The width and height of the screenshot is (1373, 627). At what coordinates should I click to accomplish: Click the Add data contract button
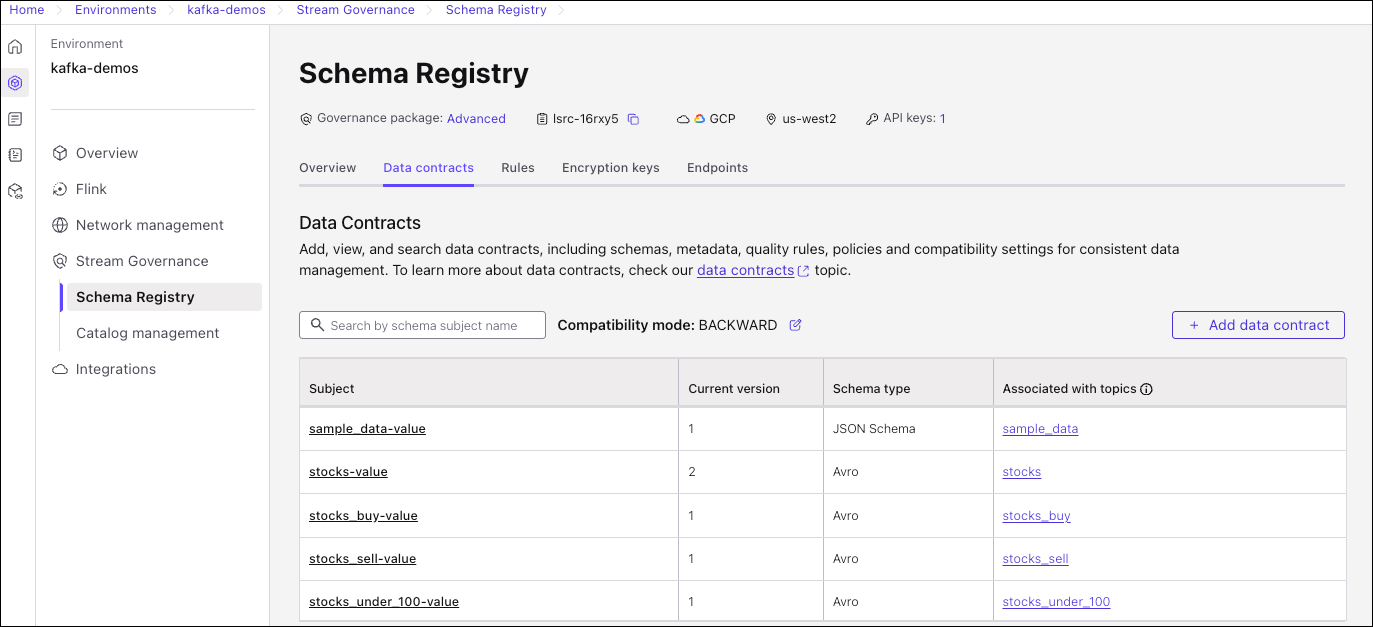[1258, 324]
